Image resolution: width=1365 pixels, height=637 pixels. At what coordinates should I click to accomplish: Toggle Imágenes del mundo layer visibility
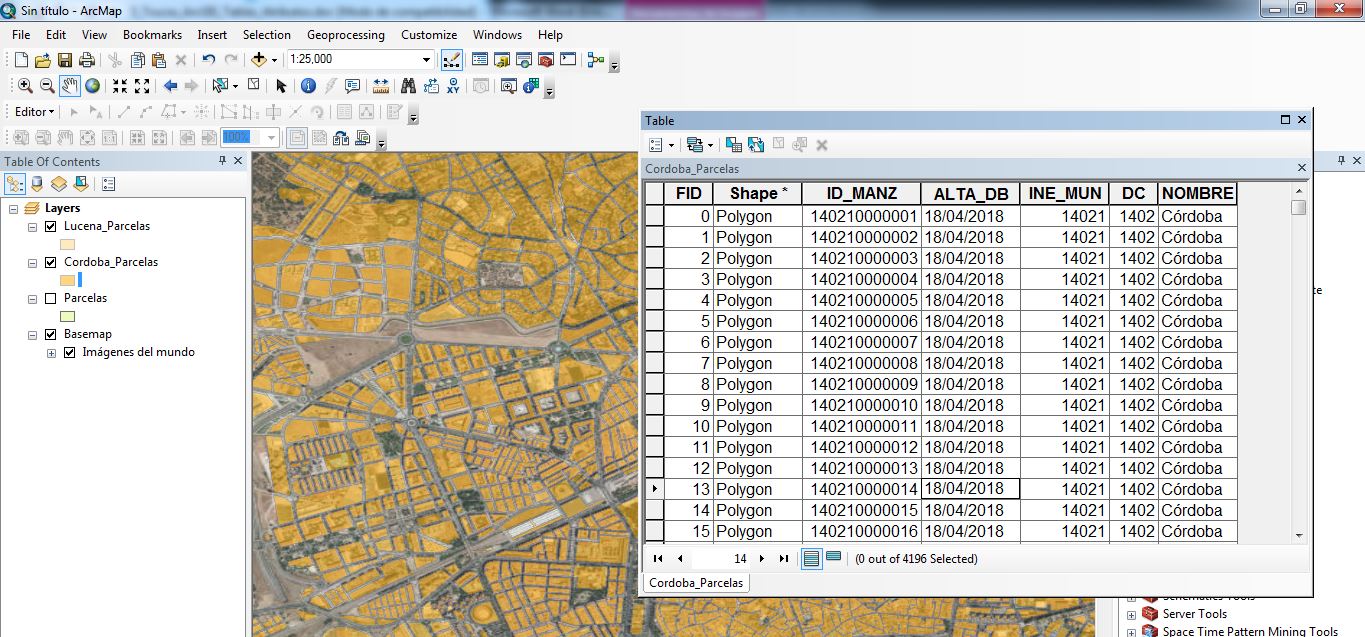pyautogui.click(x=69, y=352)
